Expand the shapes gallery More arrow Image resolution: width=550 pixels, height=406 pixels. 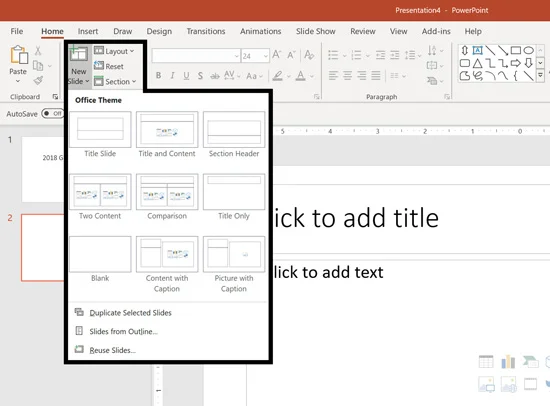pyautogui.click(x=541, y=75)
